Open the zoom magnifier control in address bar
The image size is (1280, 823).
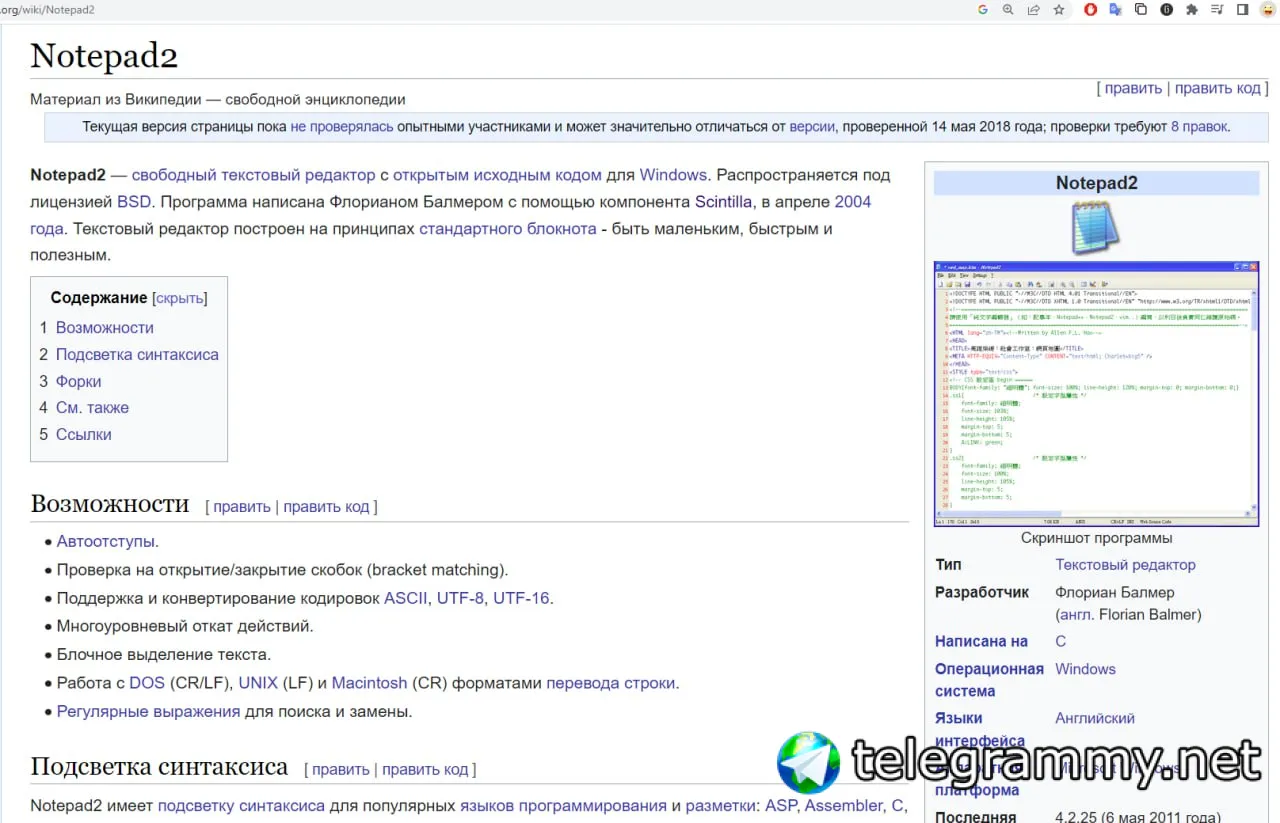point(1008,10)
